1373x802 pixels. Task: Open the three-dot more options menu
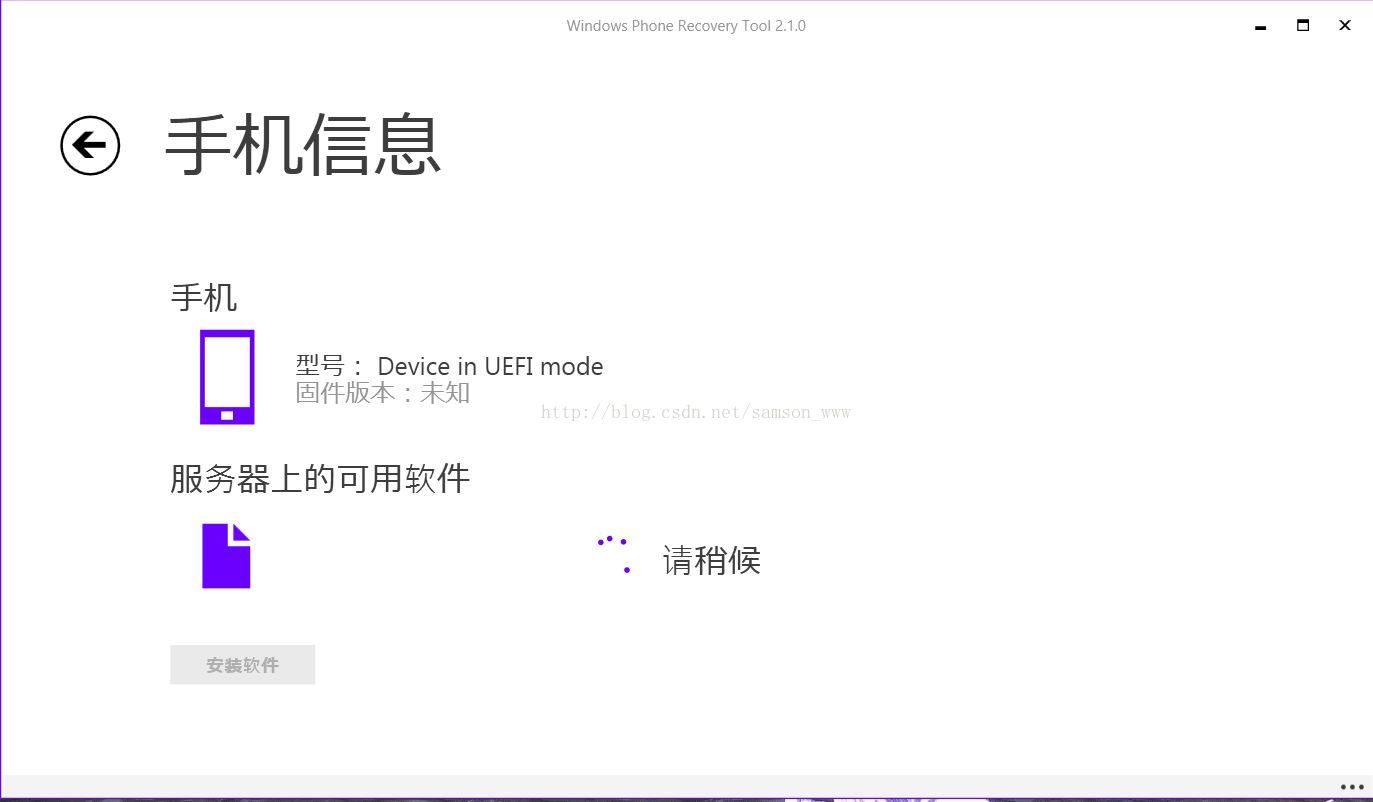click(x=1351, y=787)
